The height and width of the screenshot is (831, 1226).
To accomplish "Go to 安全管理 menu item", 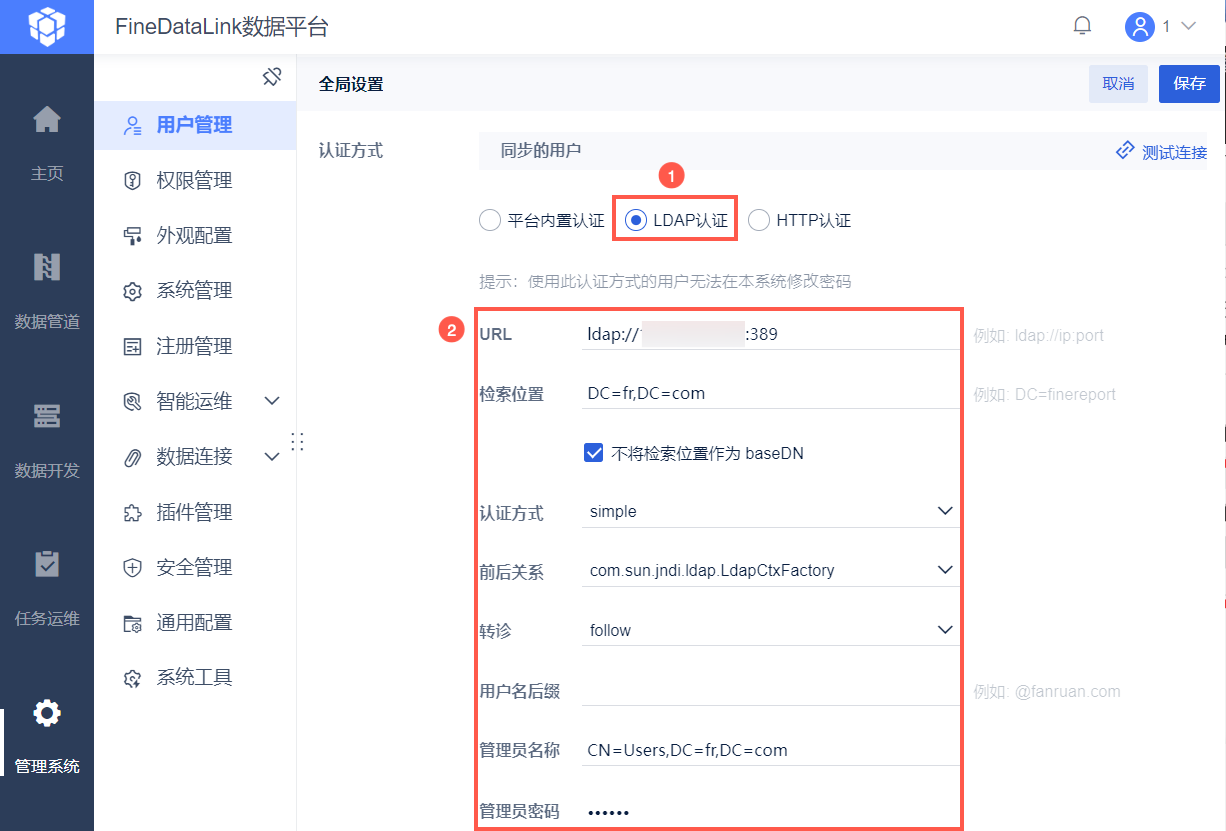I will pyautogui.click(x=195, y=568).
